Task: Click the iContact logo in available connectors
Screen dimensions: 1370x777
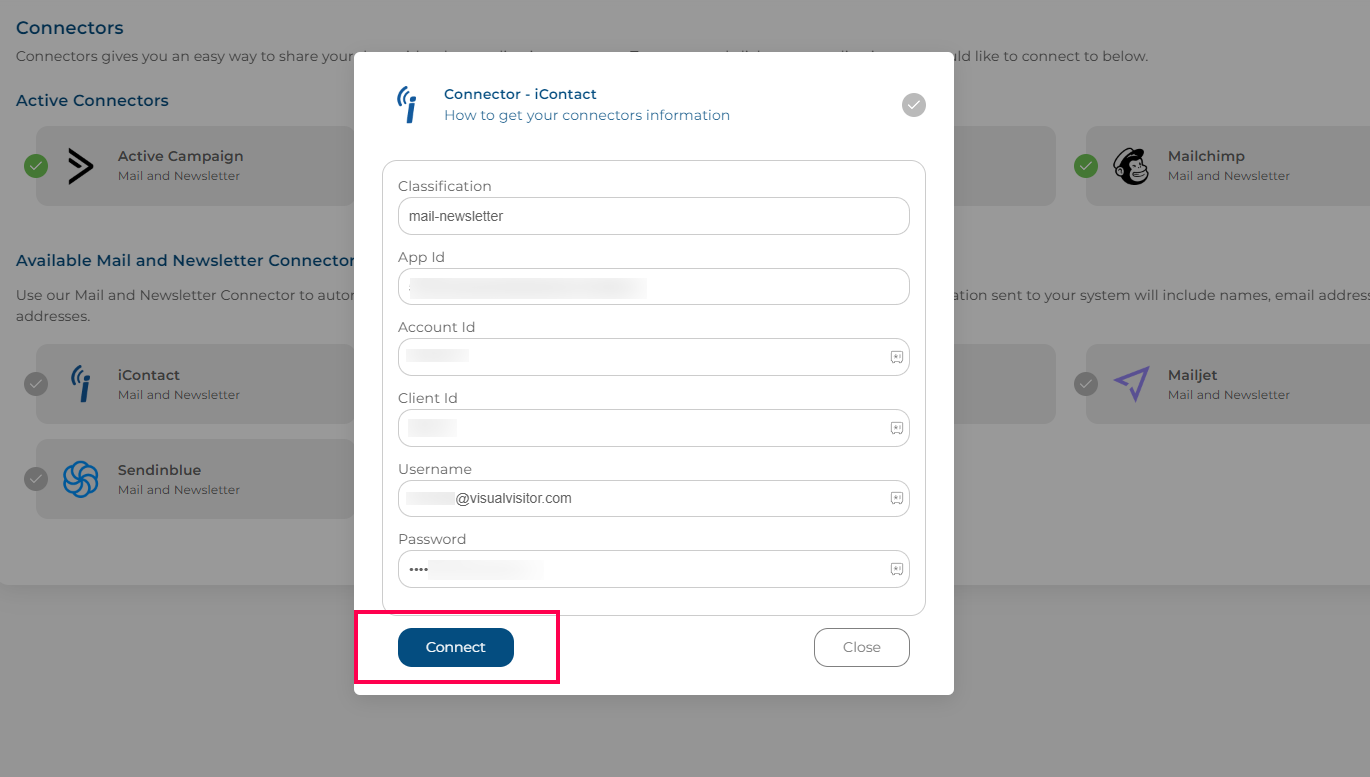Action: coord(81,384)
